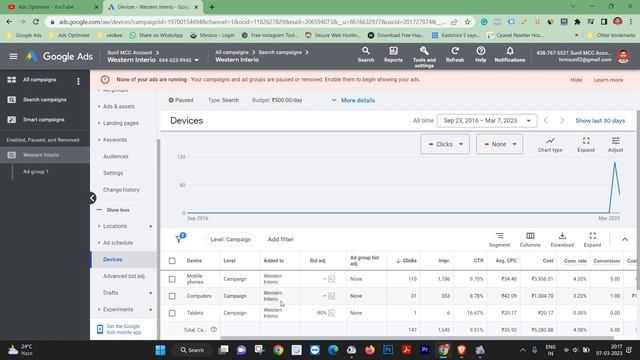Open the Windows Start menu
This screenshot has height=360, width=640.
160,350
